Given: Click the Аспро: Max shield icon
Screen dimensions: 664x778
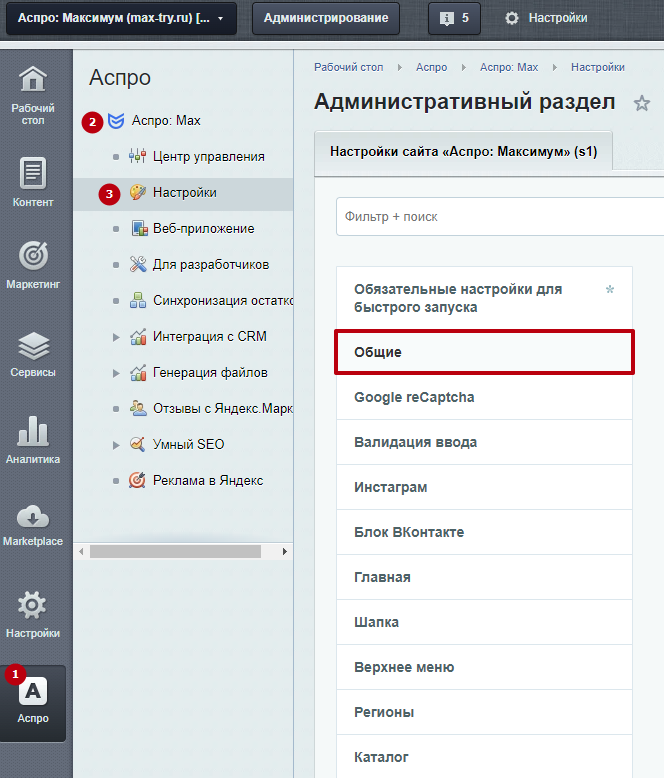Looking at the screenshot, I should pos(116,121).
